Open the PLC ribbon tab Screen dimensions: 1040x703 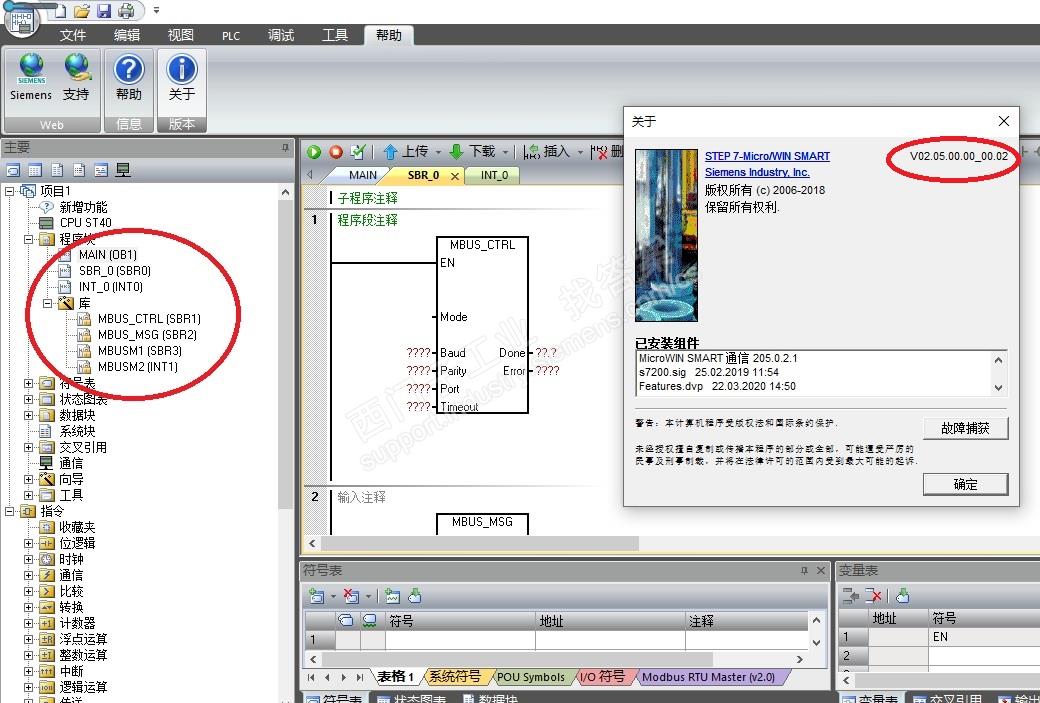tap(231, 36)
